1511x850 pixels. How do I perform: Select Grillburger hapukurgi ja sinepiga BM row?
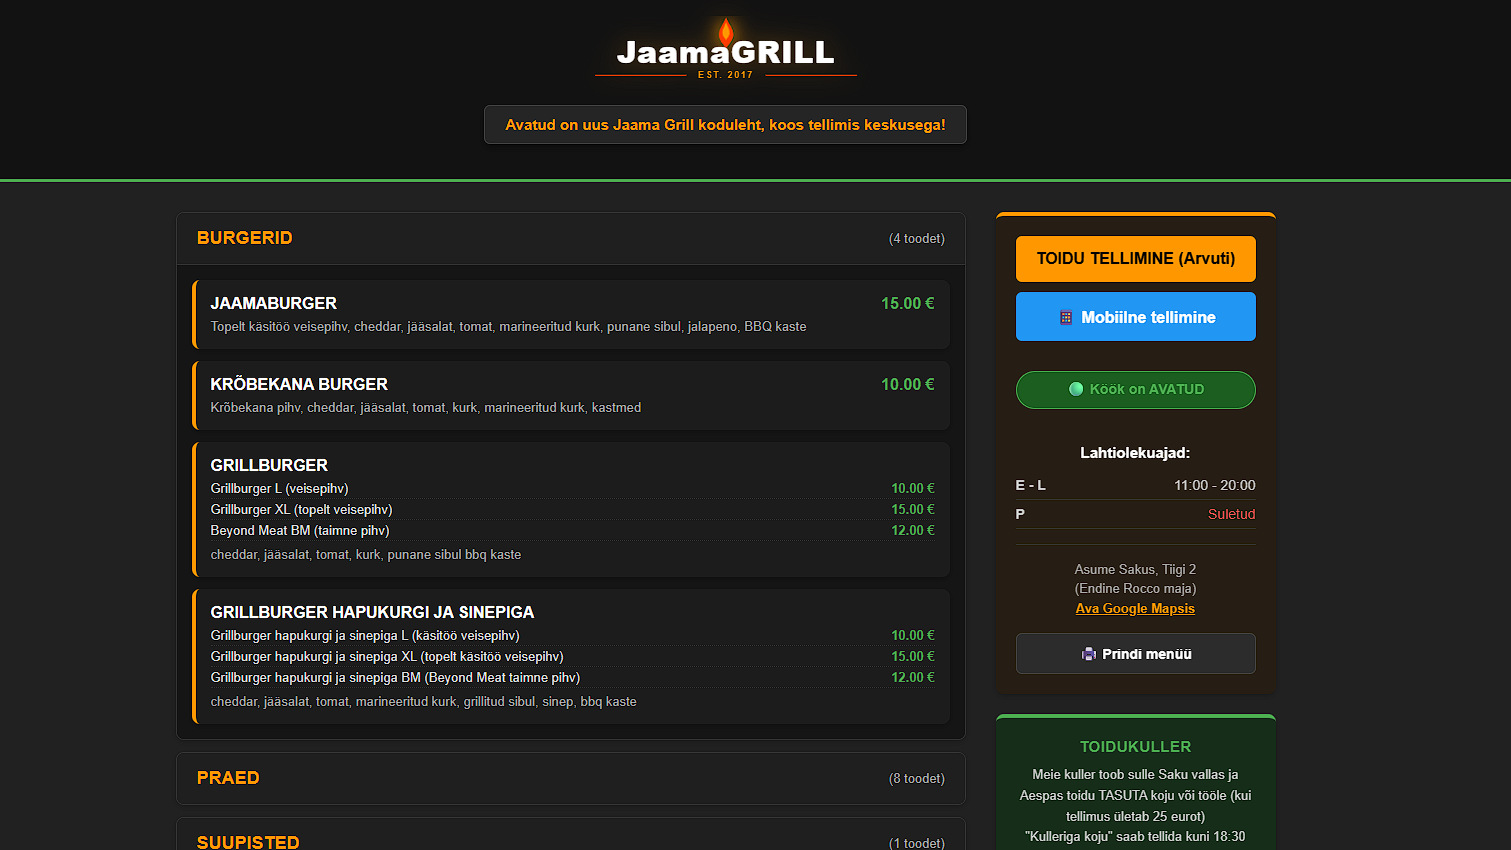coord(572,677)
